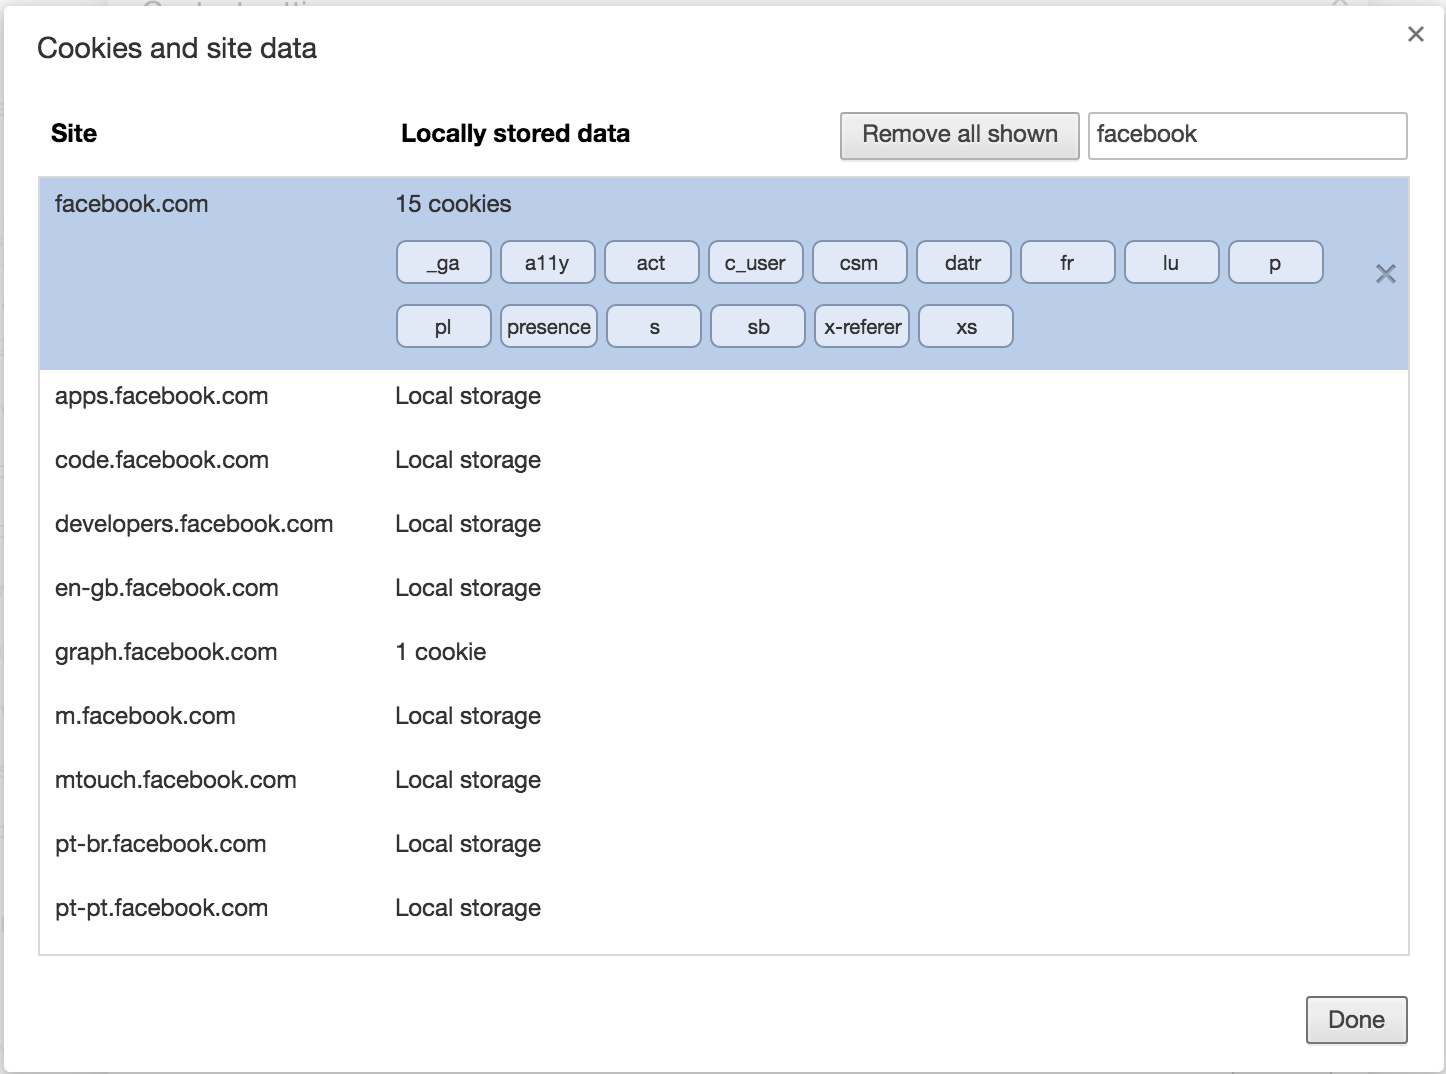
Task: Select the pt-br.facebook.com site entry
Action: click(160, 844)
